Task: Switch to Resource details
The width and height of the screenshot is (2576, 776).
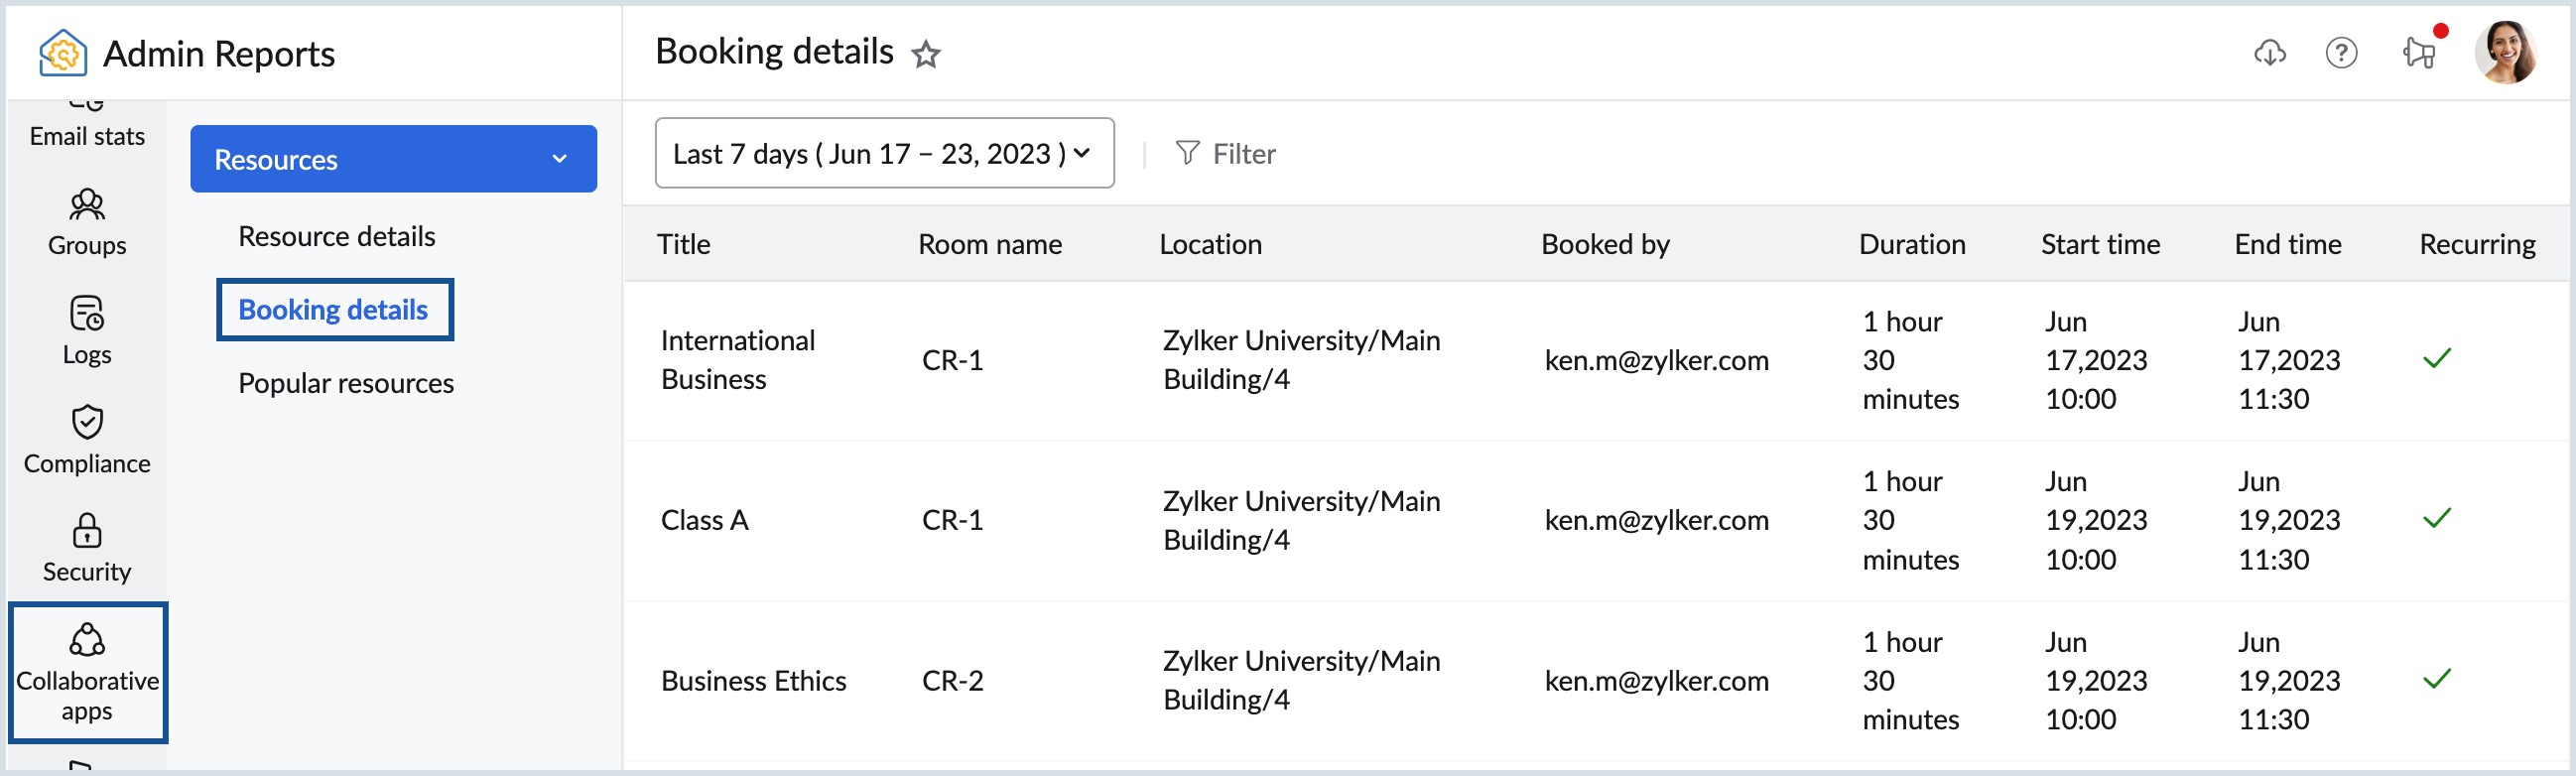Action: (x=335, y=236)
